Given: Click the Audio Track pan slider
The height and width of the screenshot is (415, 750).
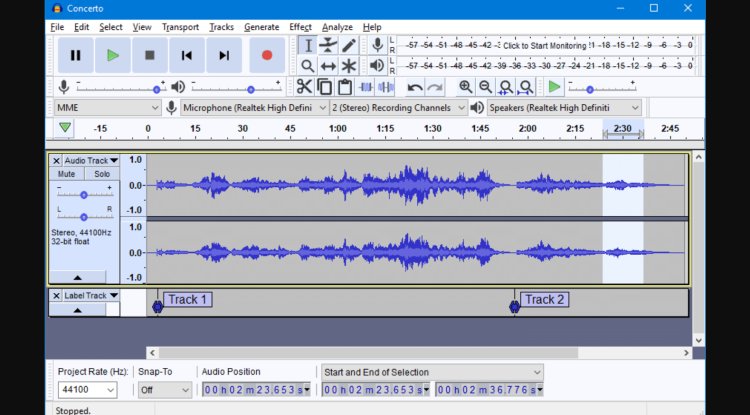Looking at the screenshot, I should tap(84, 217).
